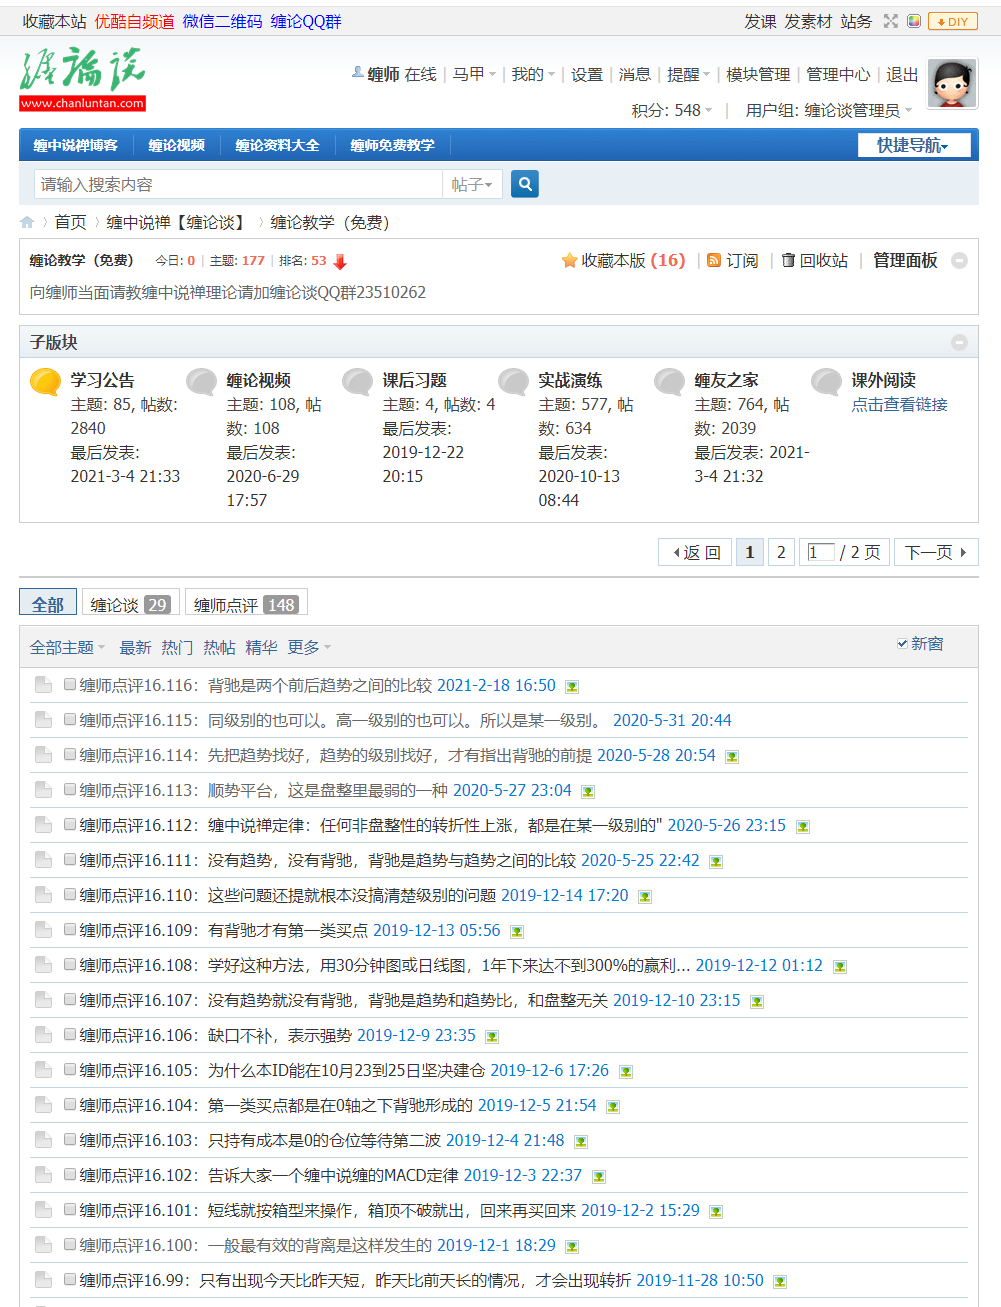This screenshot has height=1307, width=1001.
Task: Click into the search input field
Action: 238,184
